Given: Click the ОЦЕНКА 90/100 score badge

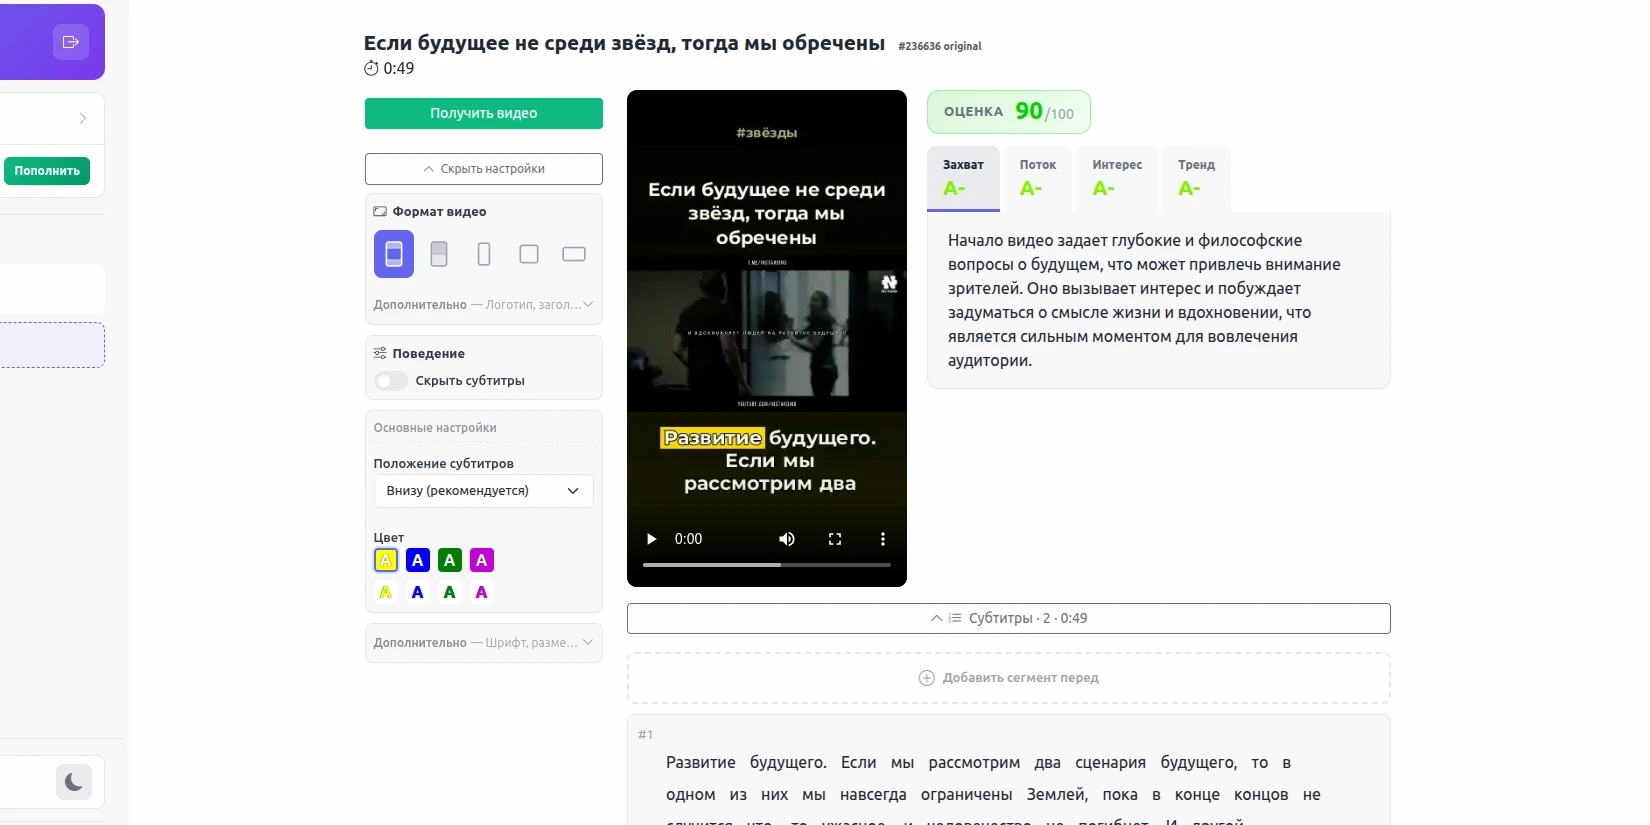Looking at the screenshot, I should pyautogui.click(x=1009, y=112).
